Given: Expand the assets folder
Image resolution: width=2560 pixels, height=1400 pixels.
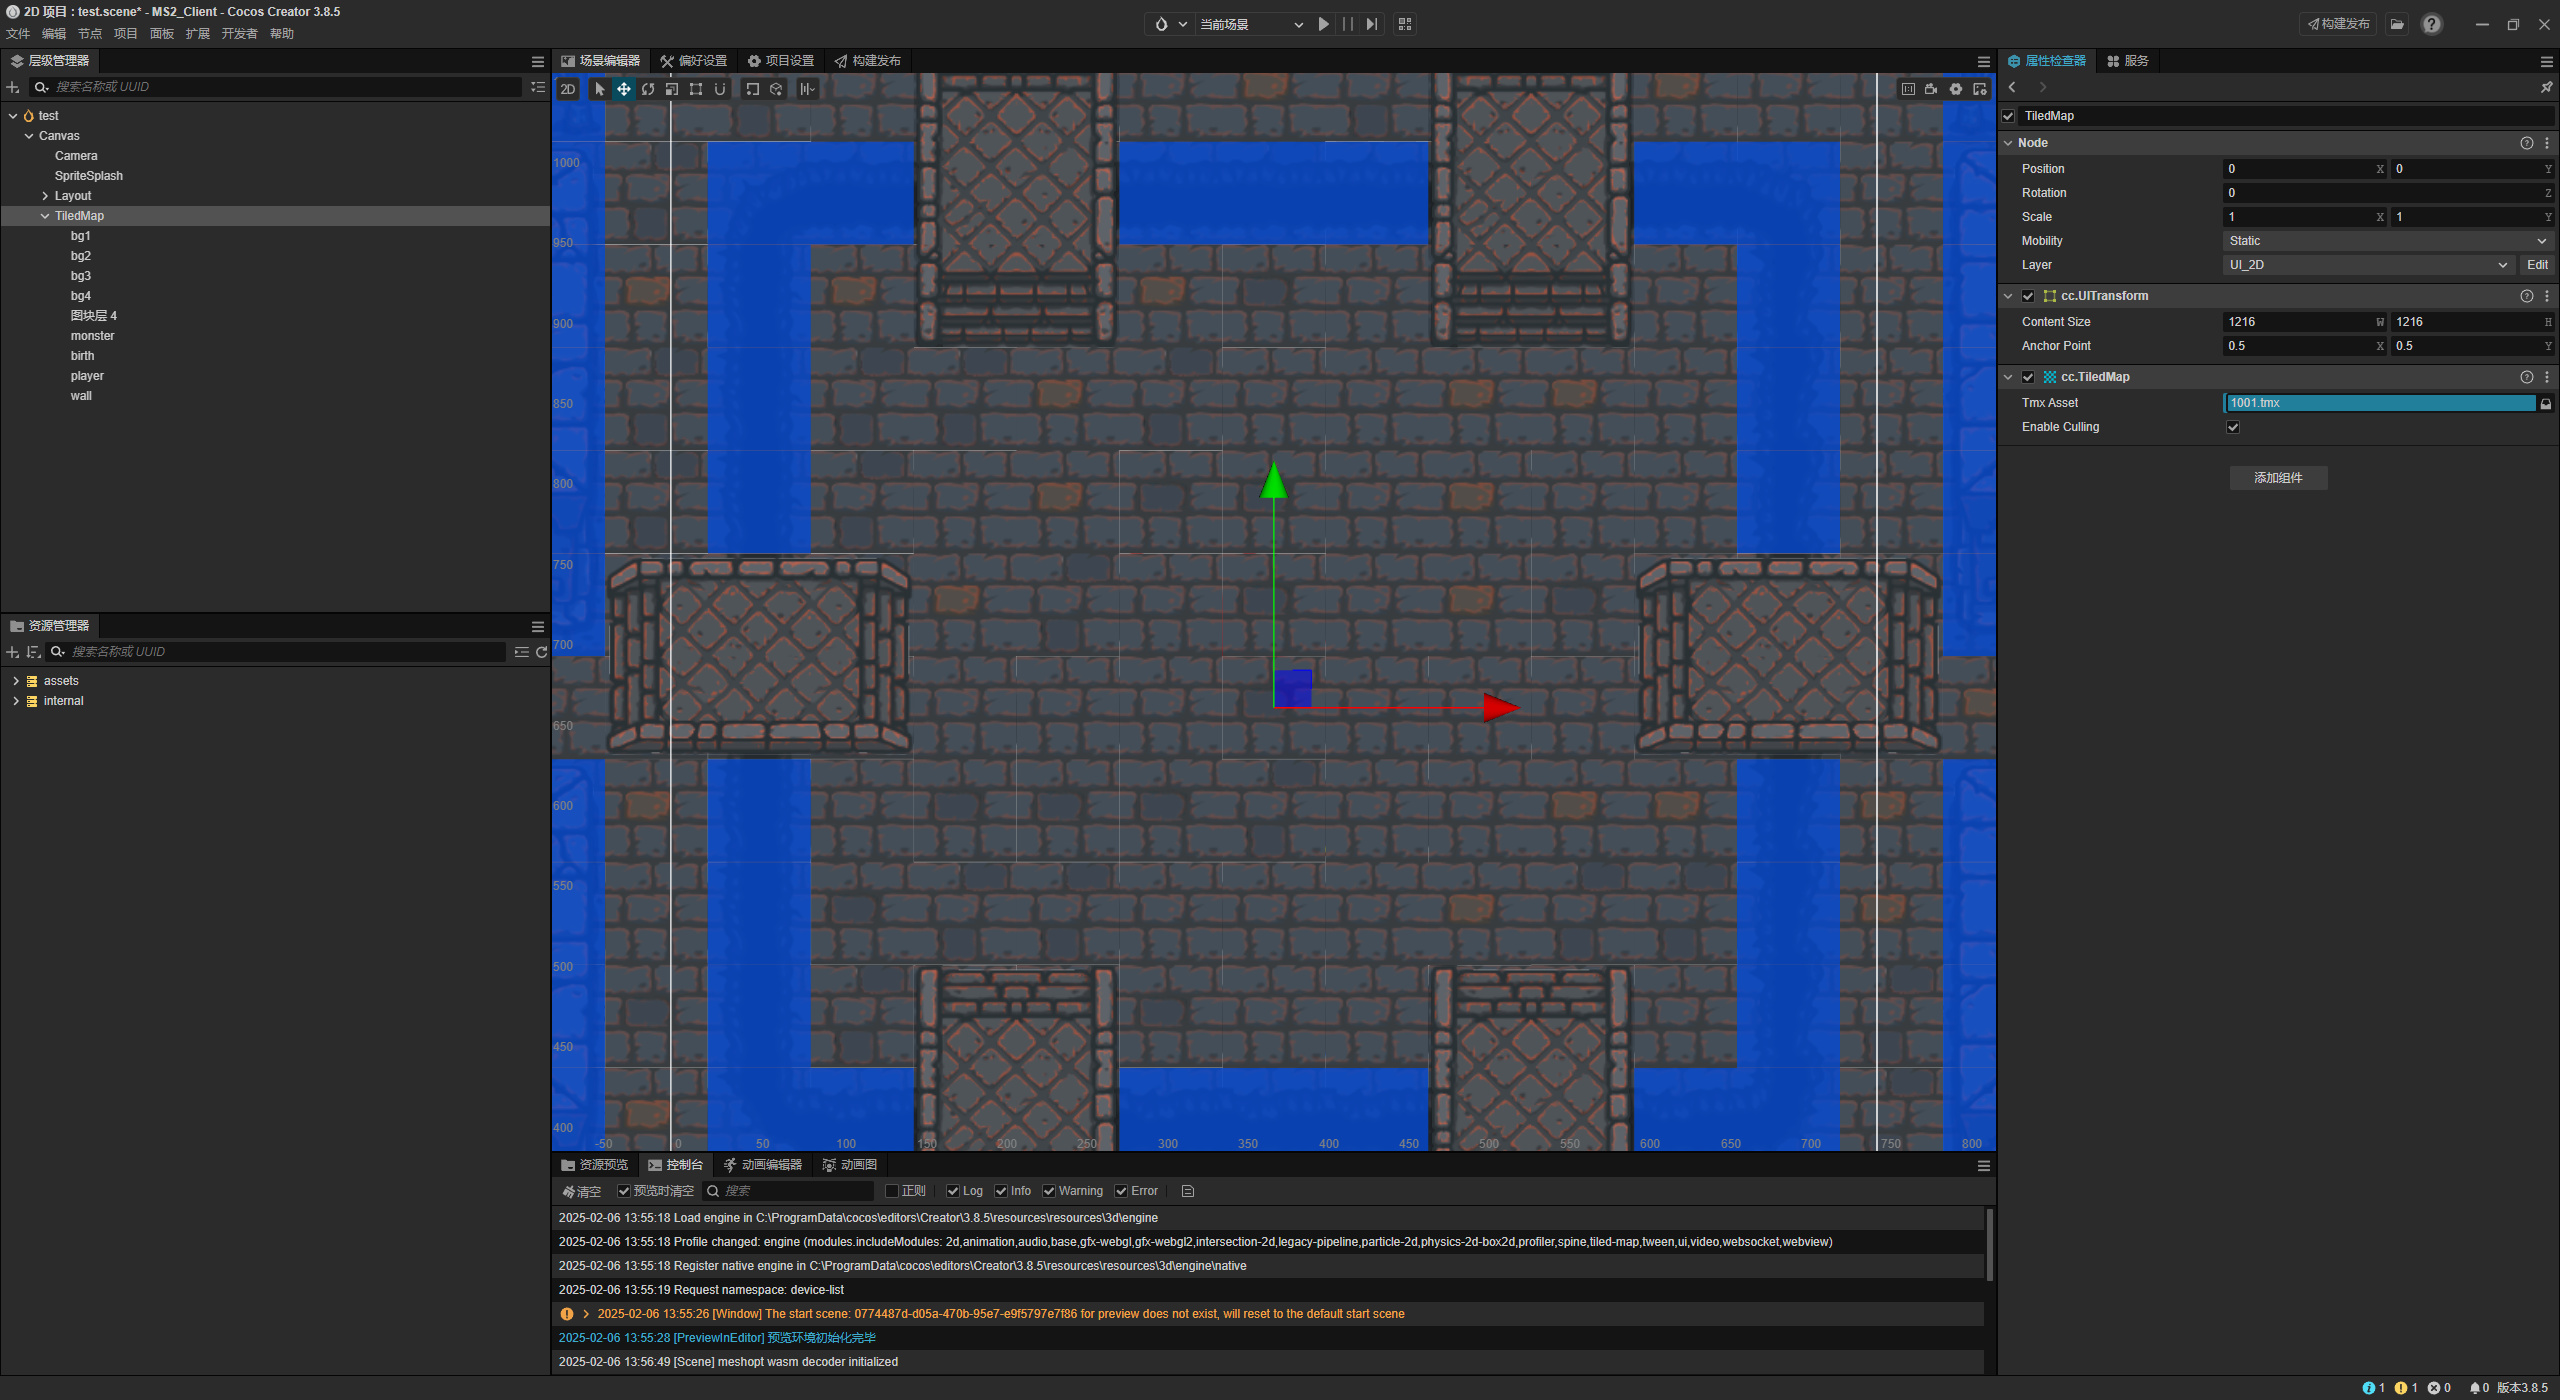Looking at the screenshot, I should (x=16, y=681).
